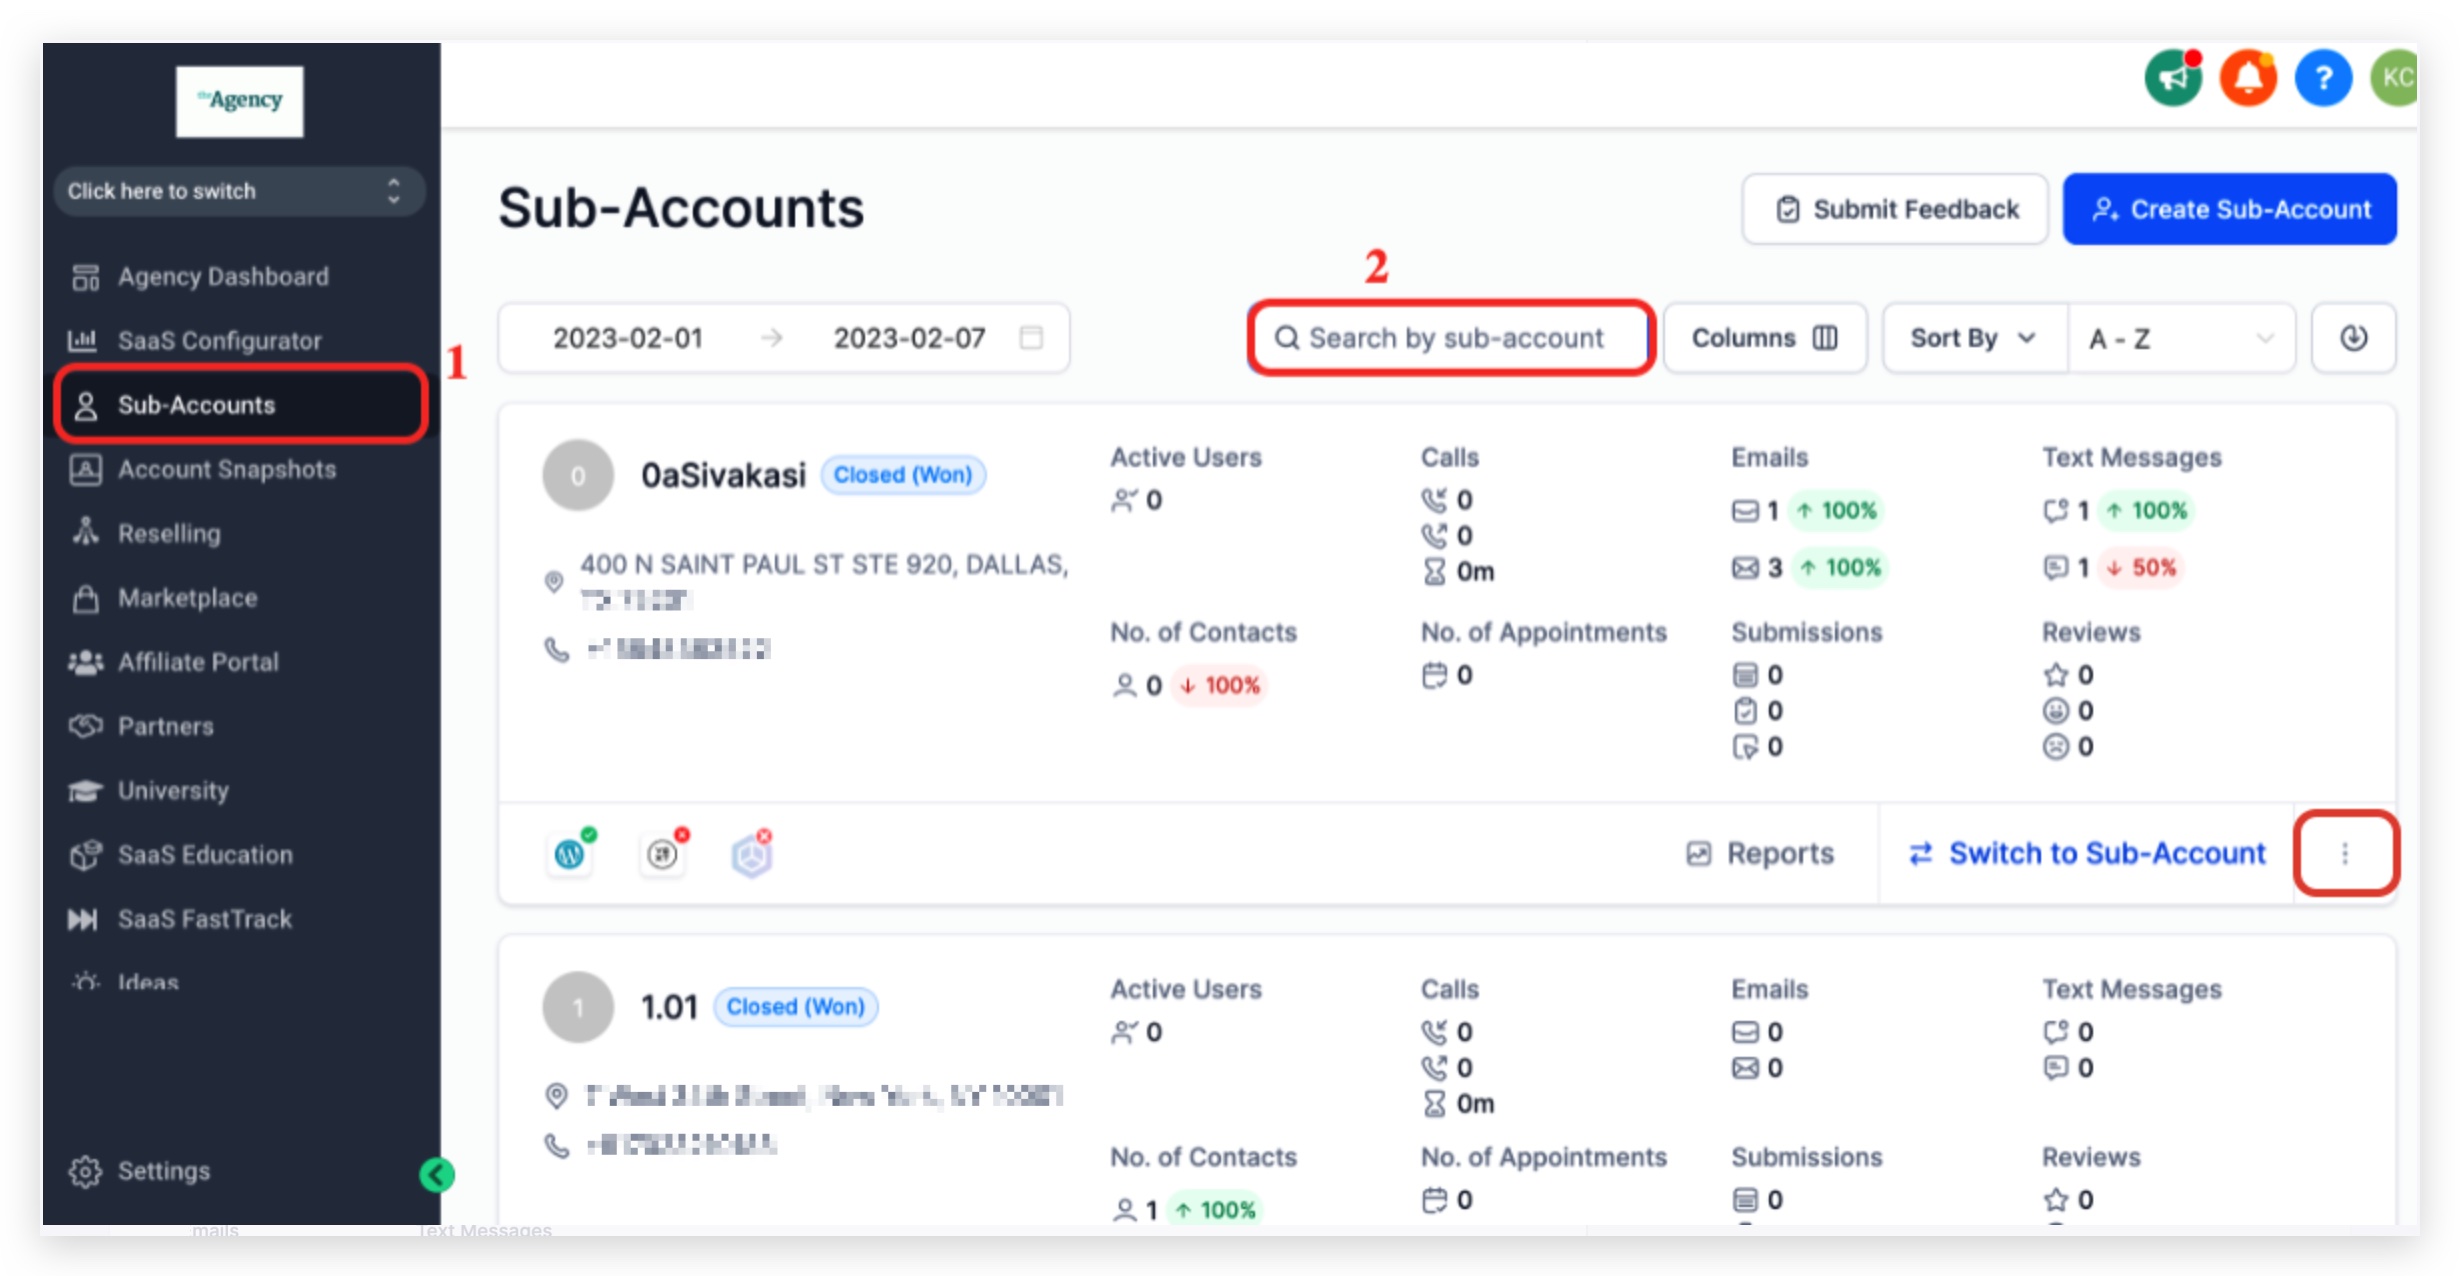Expand the Click here to switch selector

coord(239,191)
